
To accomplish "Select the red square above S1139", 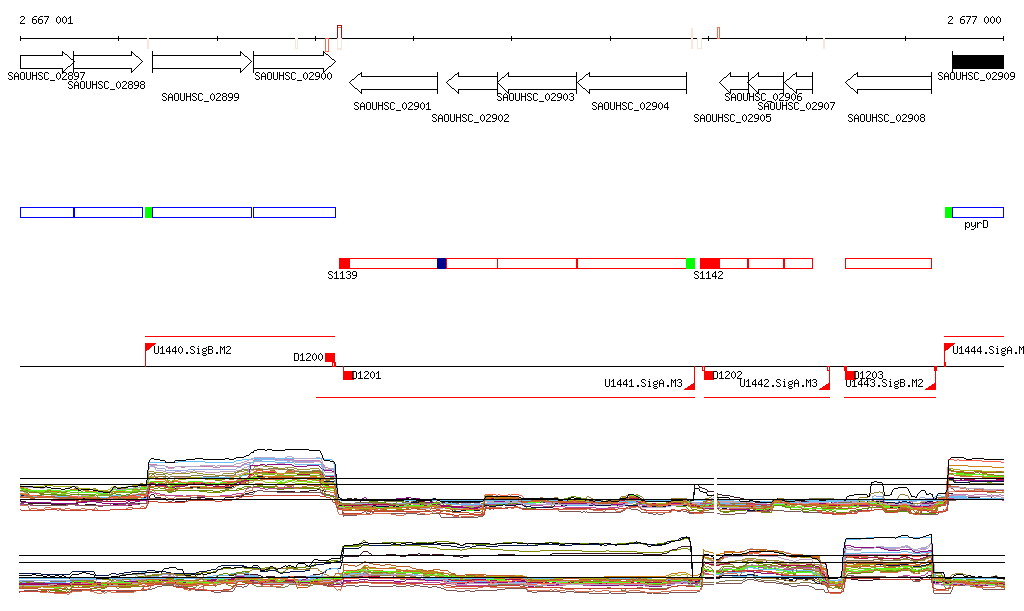I will click(344, 263).
